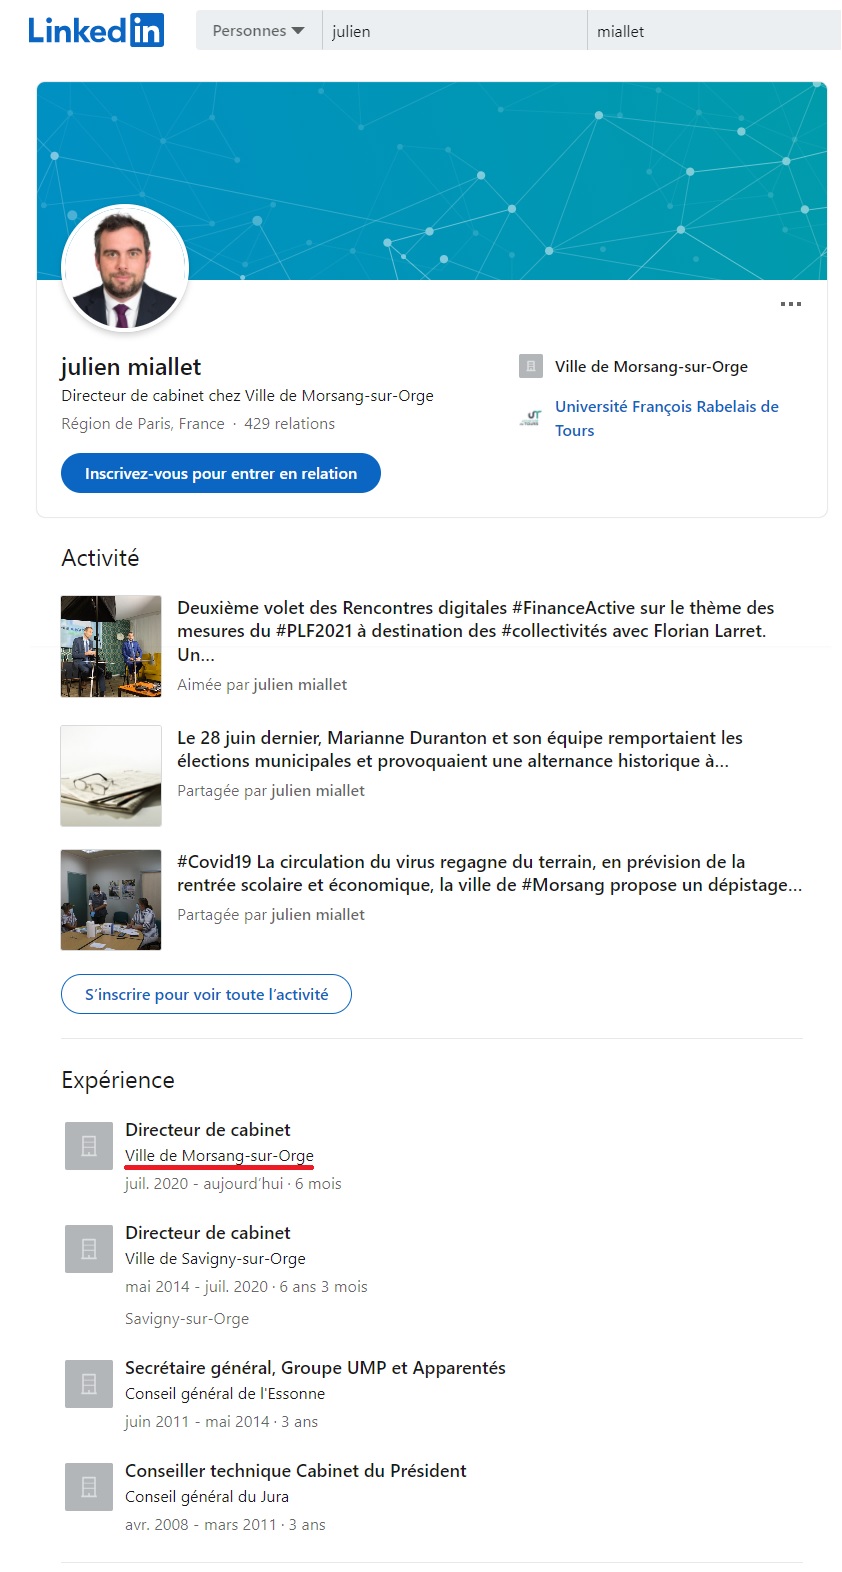Click the Ville de Morsang-sur-Orge building icon in header
842x1572 pixels.
[531, 366]
